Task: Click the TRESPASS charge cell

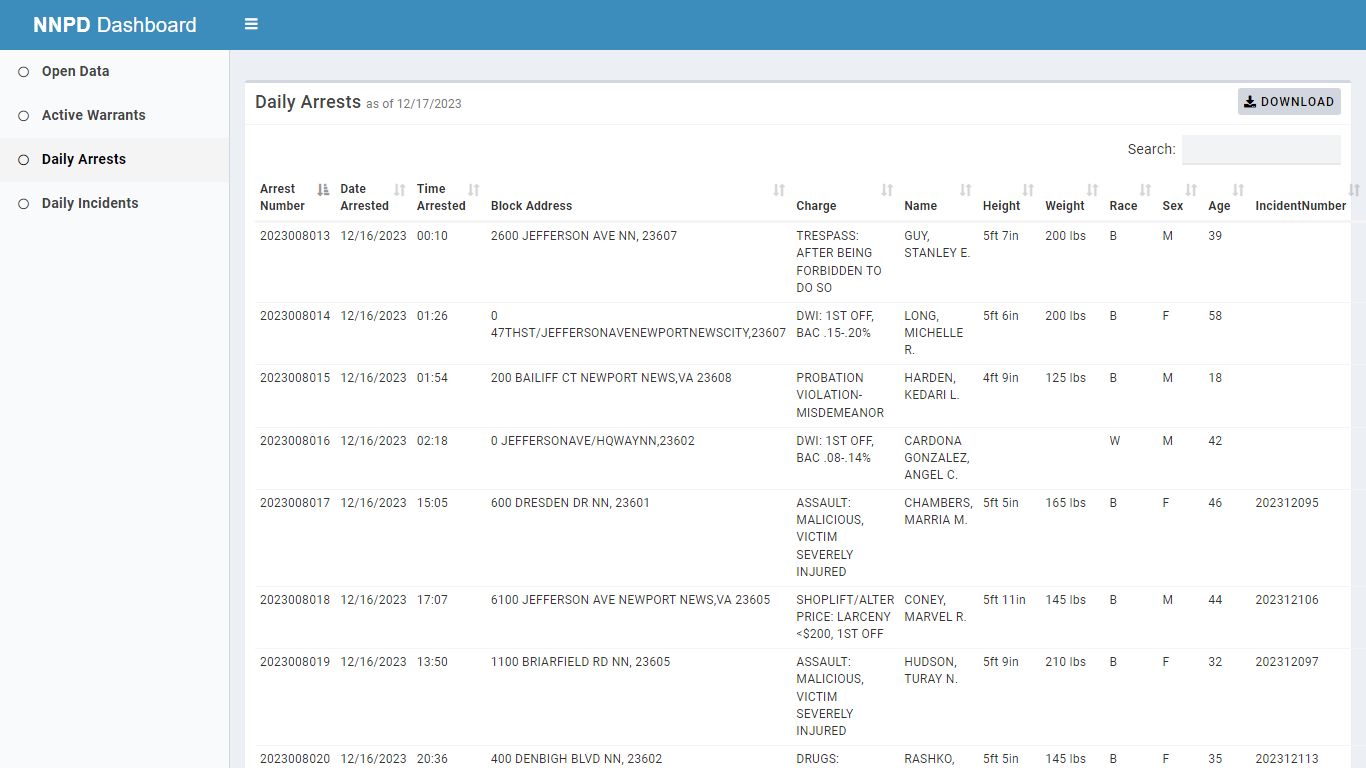Action: (839, 262)
